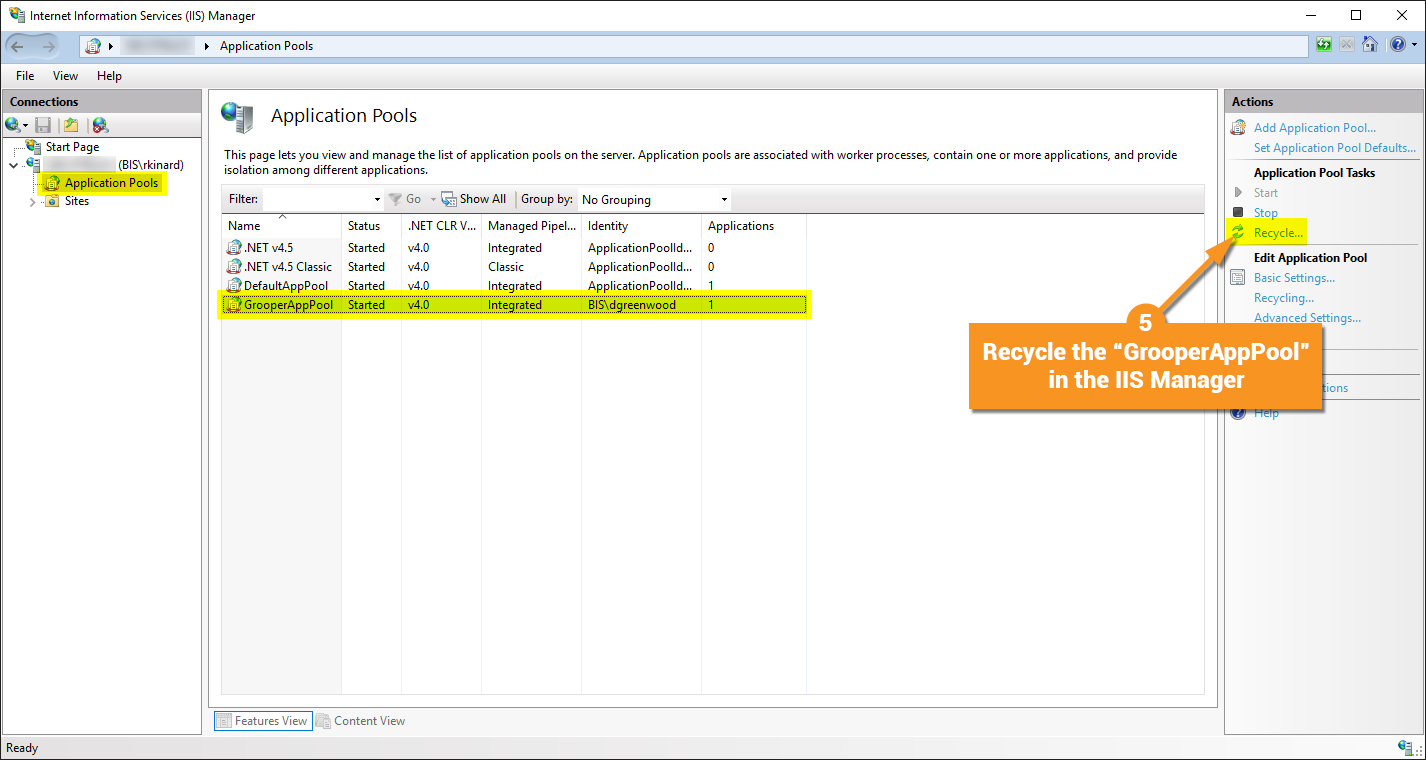Click the Back navigation arrow
This screenshot has width=1426, height=760.
pyautogui.click(x=19, y=46)
